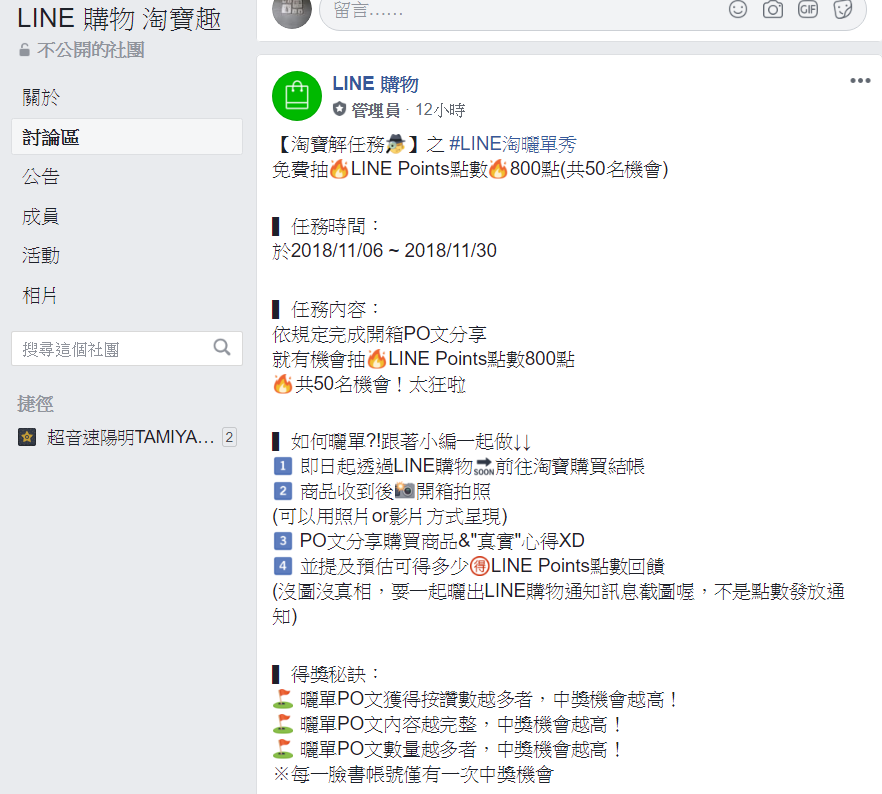The image size is (882, 794).
Task: Click the notification badge 2 on shortcut
Action: 229,437
